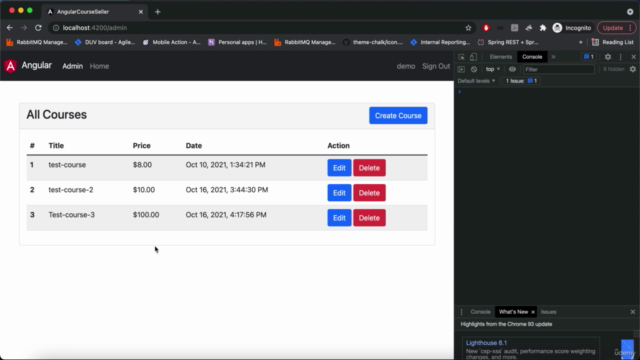Select the Console tab in bottom drawer
Image resolution: width=640 pixels, height=360 pixels.
(480, 312)
